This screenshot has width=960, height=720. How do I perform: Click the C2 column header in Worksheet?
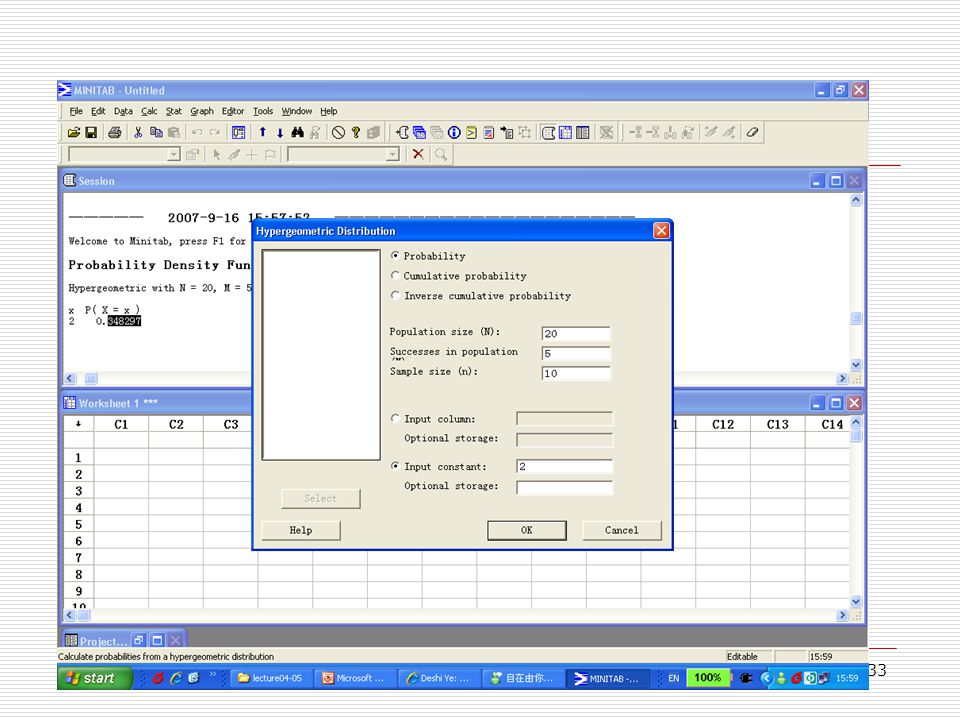click(176, 424)
